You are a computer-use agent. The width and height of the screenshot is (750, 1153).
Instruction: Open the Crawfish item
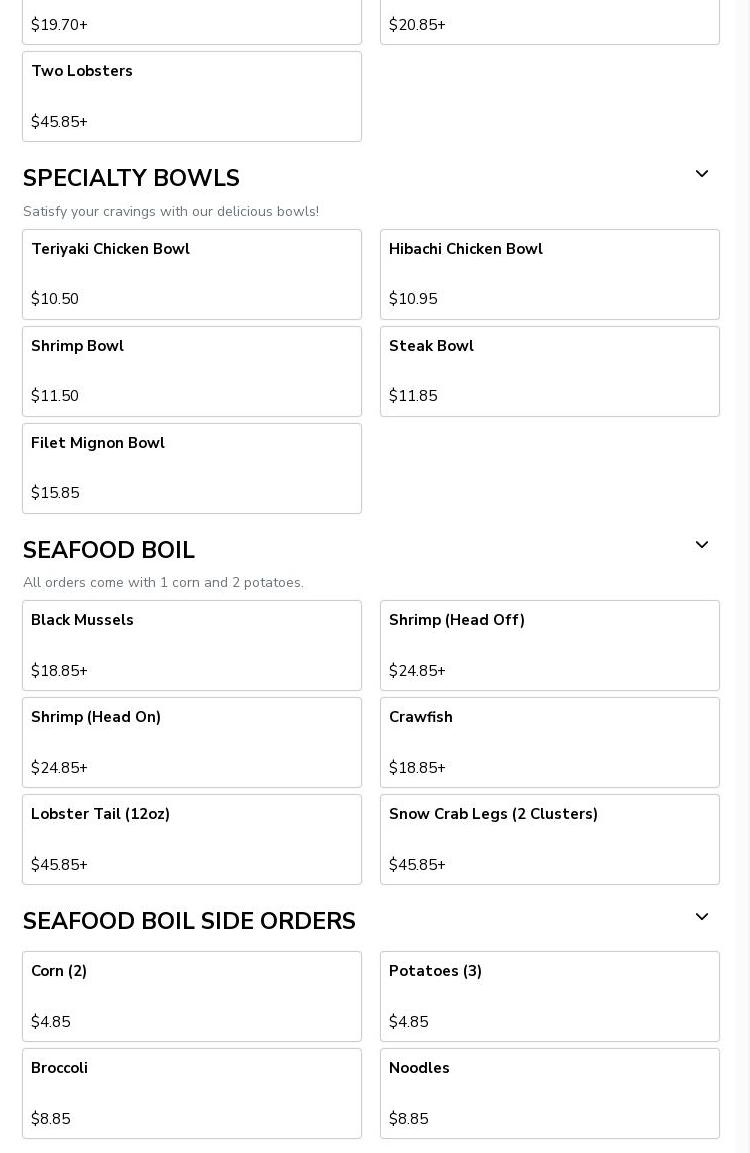coord(550,742)
